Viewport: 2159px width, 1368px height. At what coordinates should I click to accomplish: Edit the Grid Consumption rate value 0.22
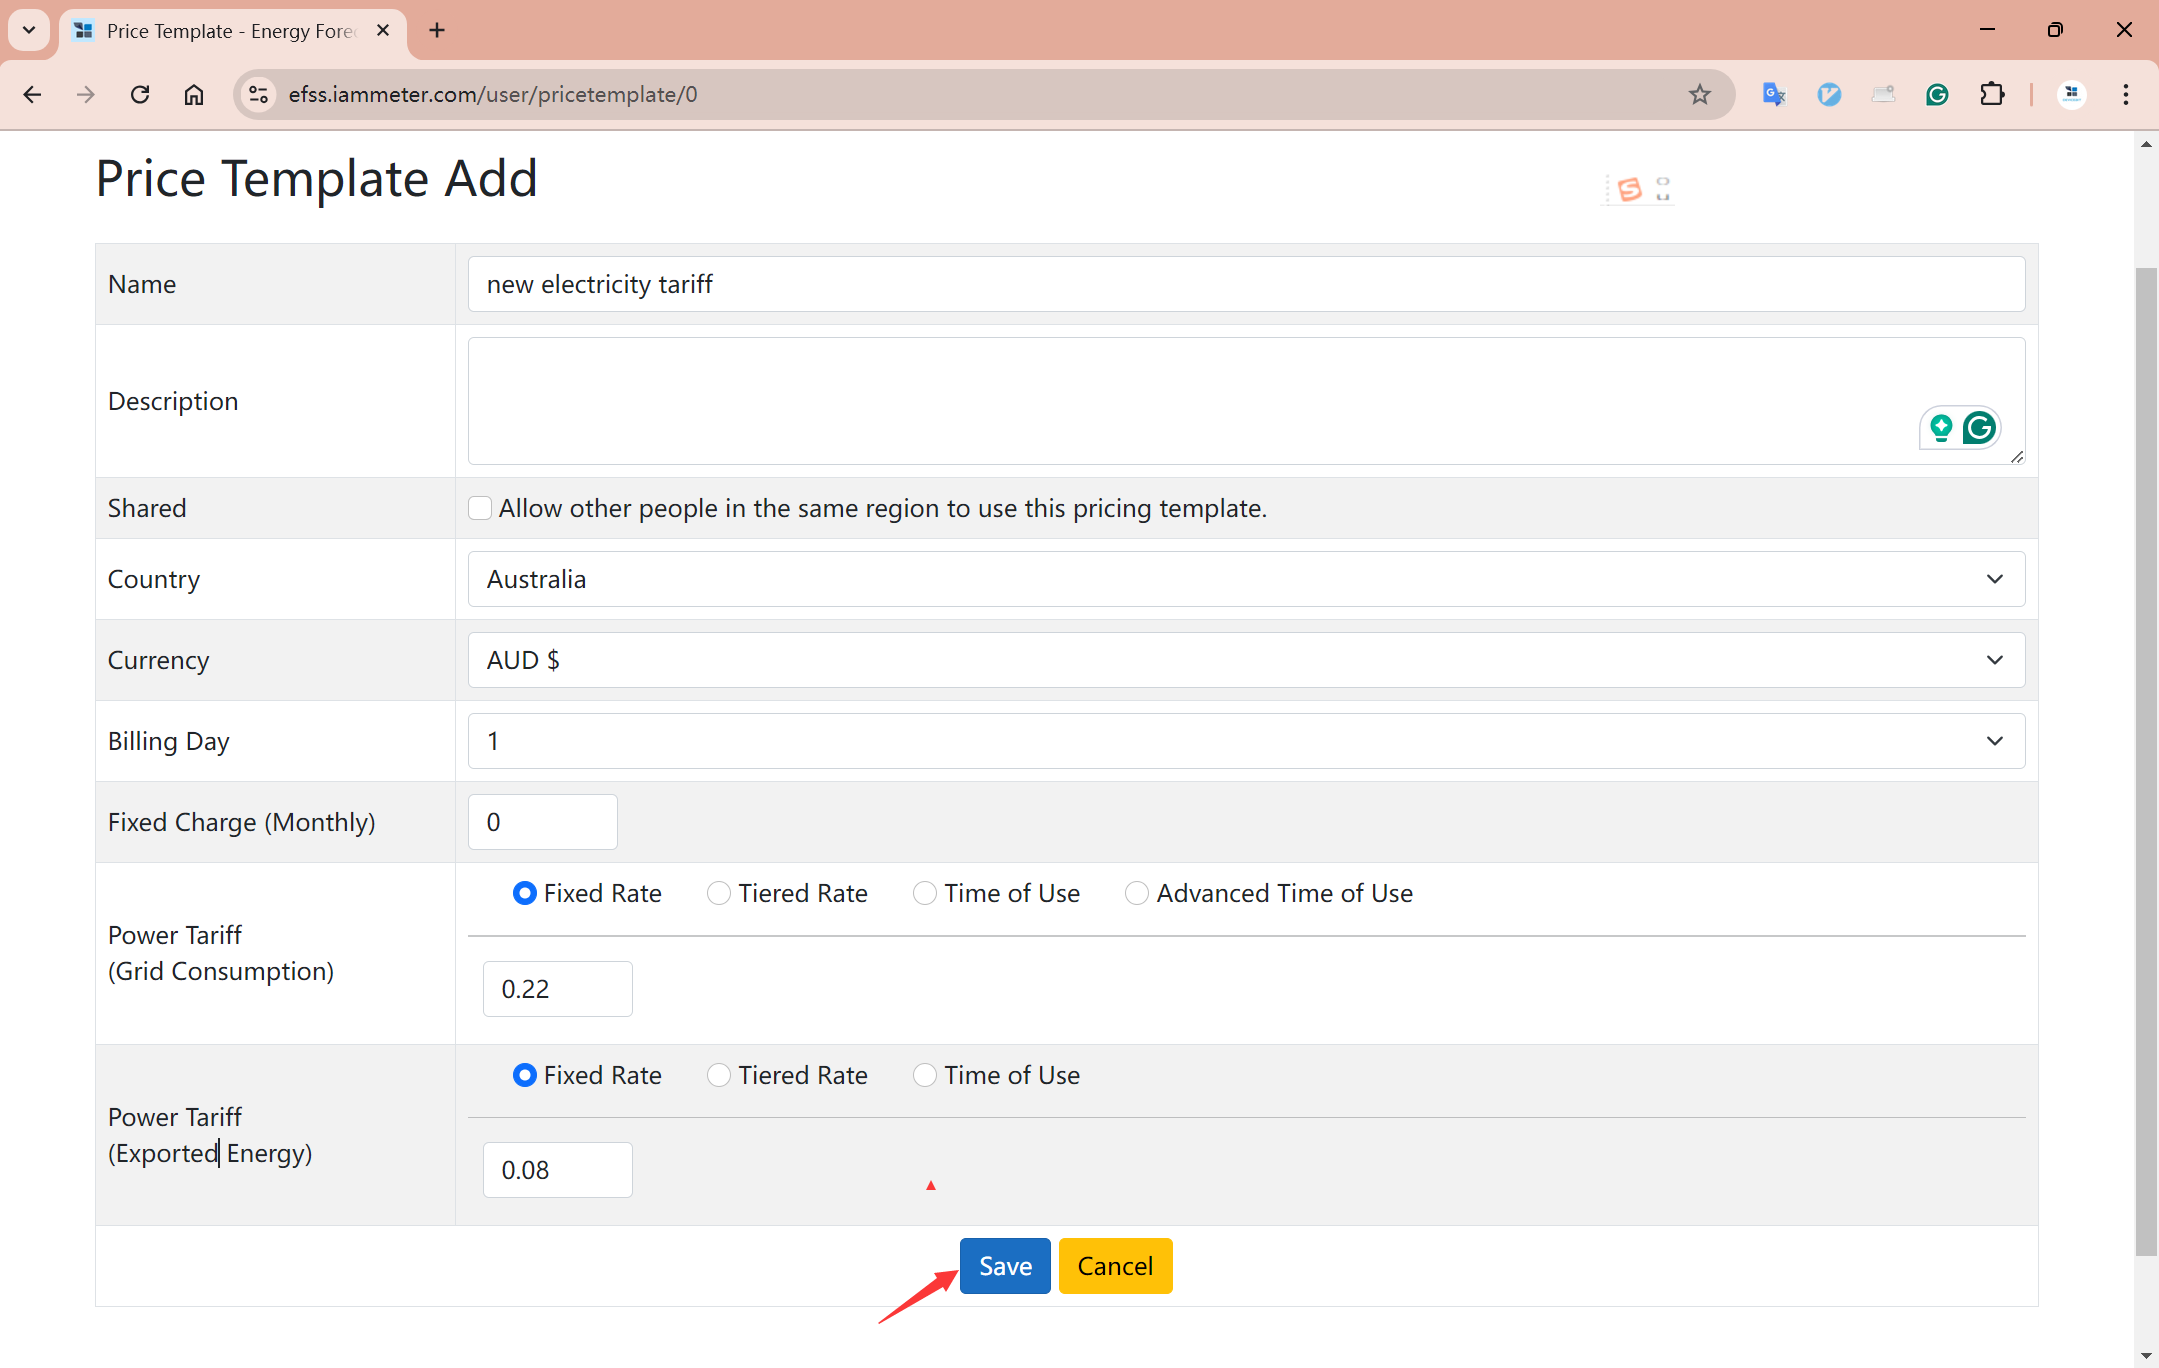click(x=555, y=987)
